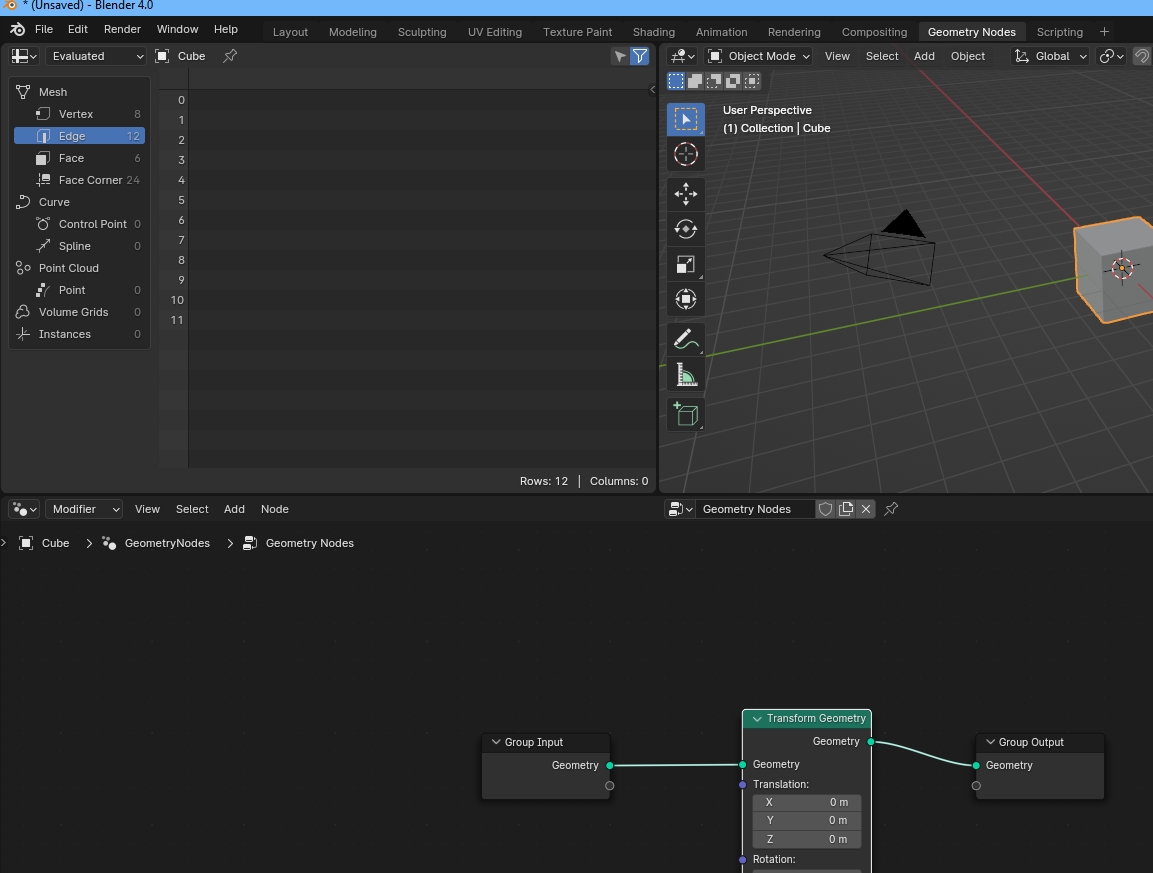The height and width of the screenshot is (873, 1153).
Task: Toggle selected-only display in spreadsheet
Action: (x=620, y=56)
